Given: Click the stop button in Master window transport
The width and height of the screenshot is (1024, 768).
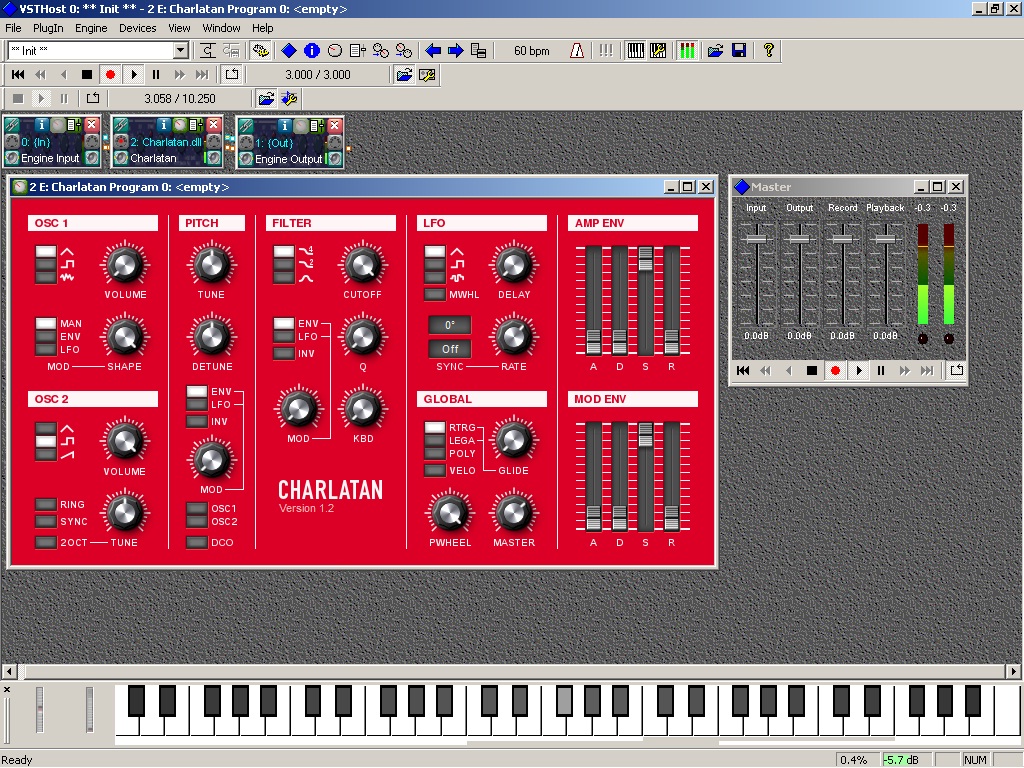Looking at the screenshot, I should click(x=812, y=370).
